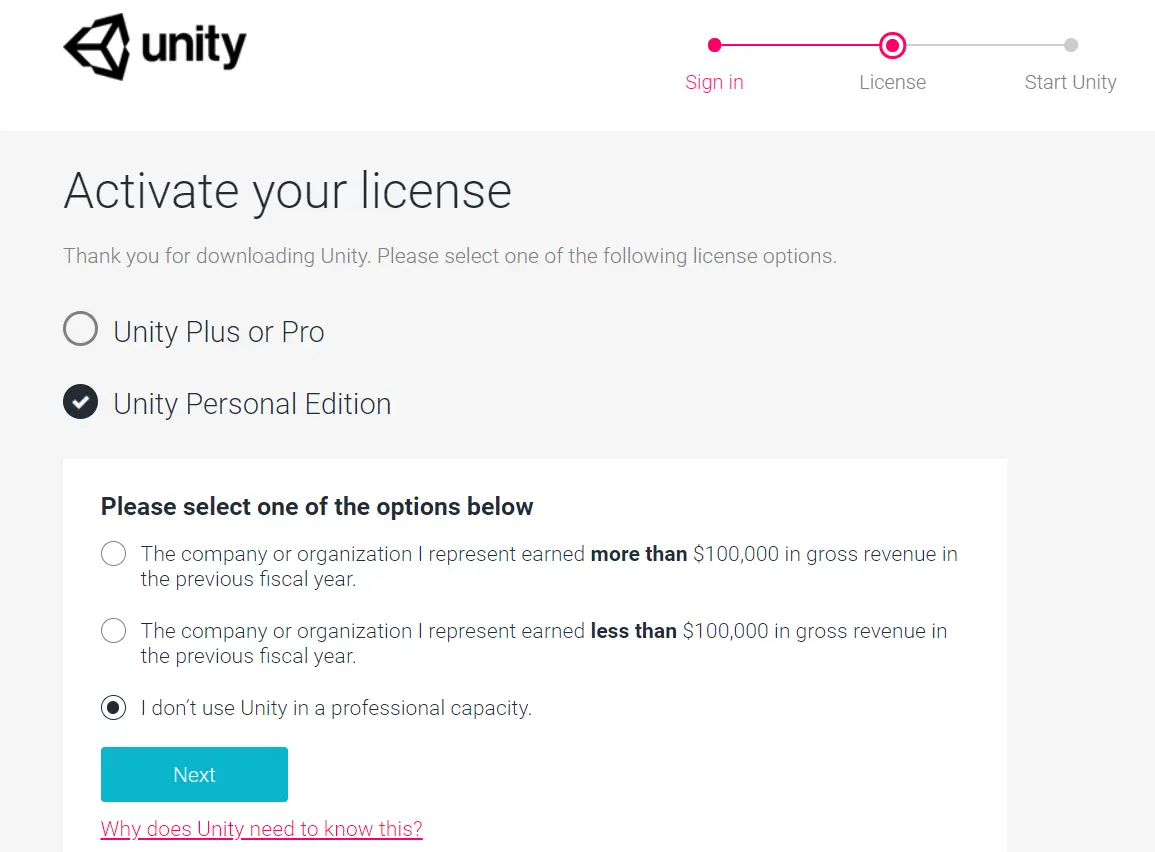Click the Unity Personal Edition label text
1155x852 pixels.
pyautogui.click(x=252, y=404)
